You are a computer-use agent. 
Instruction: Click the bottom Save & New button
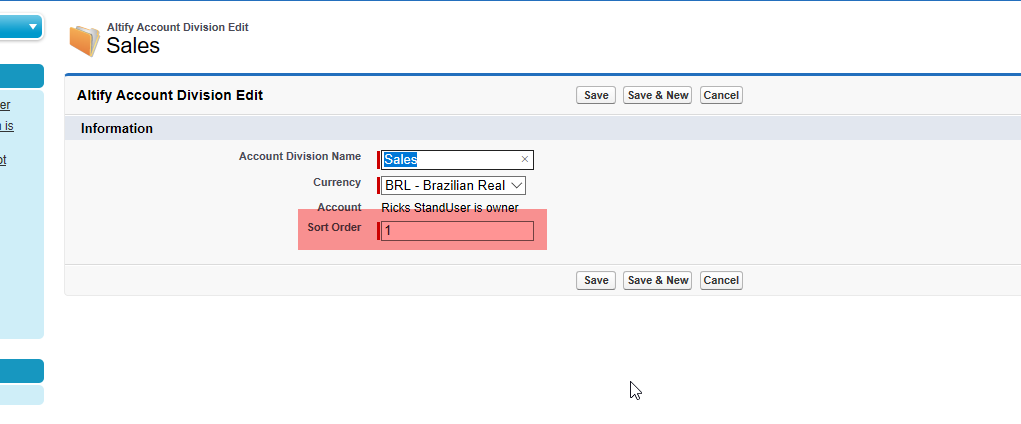pos(657,280)
